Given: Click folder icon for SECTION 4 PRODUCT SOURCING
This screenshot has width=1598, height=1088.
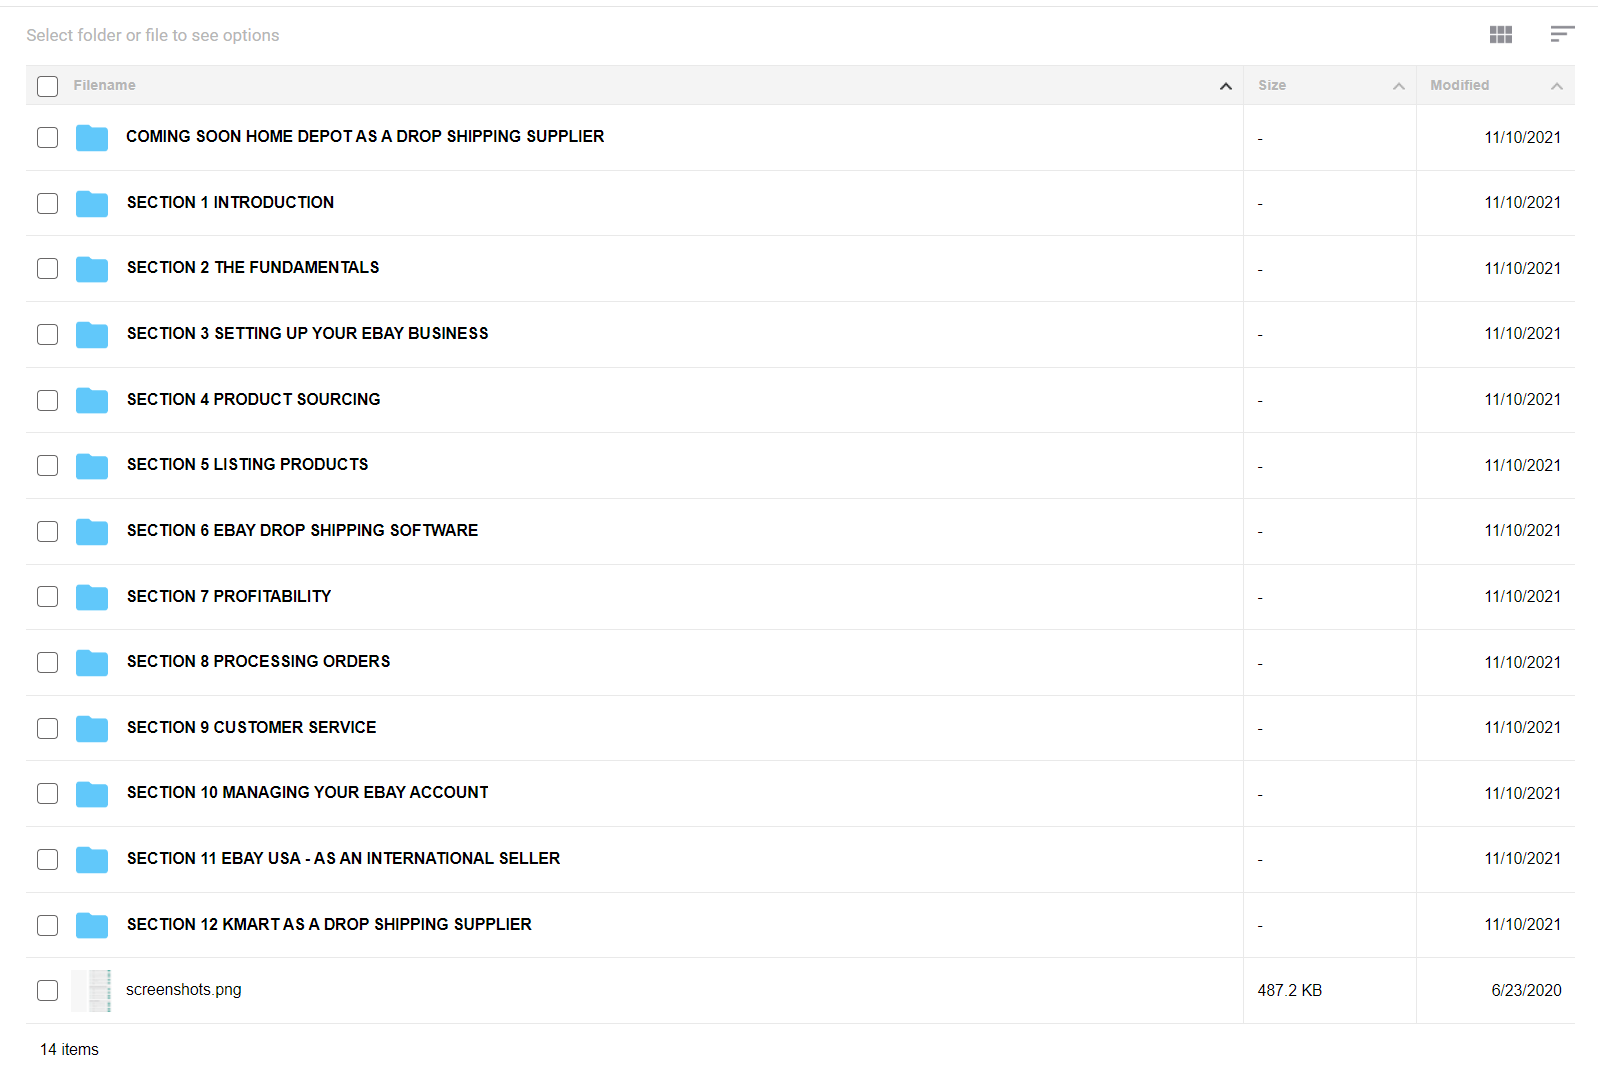Looking at the screenshot, I should coord(92,400).
